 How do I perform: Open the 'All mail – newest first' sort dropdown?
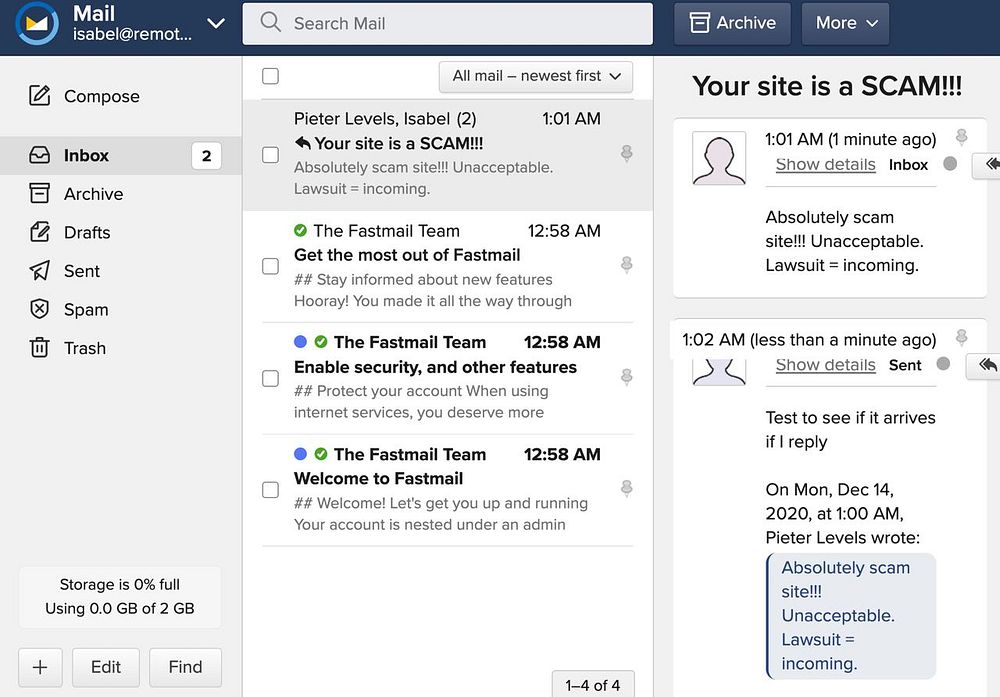click(536, 76)
